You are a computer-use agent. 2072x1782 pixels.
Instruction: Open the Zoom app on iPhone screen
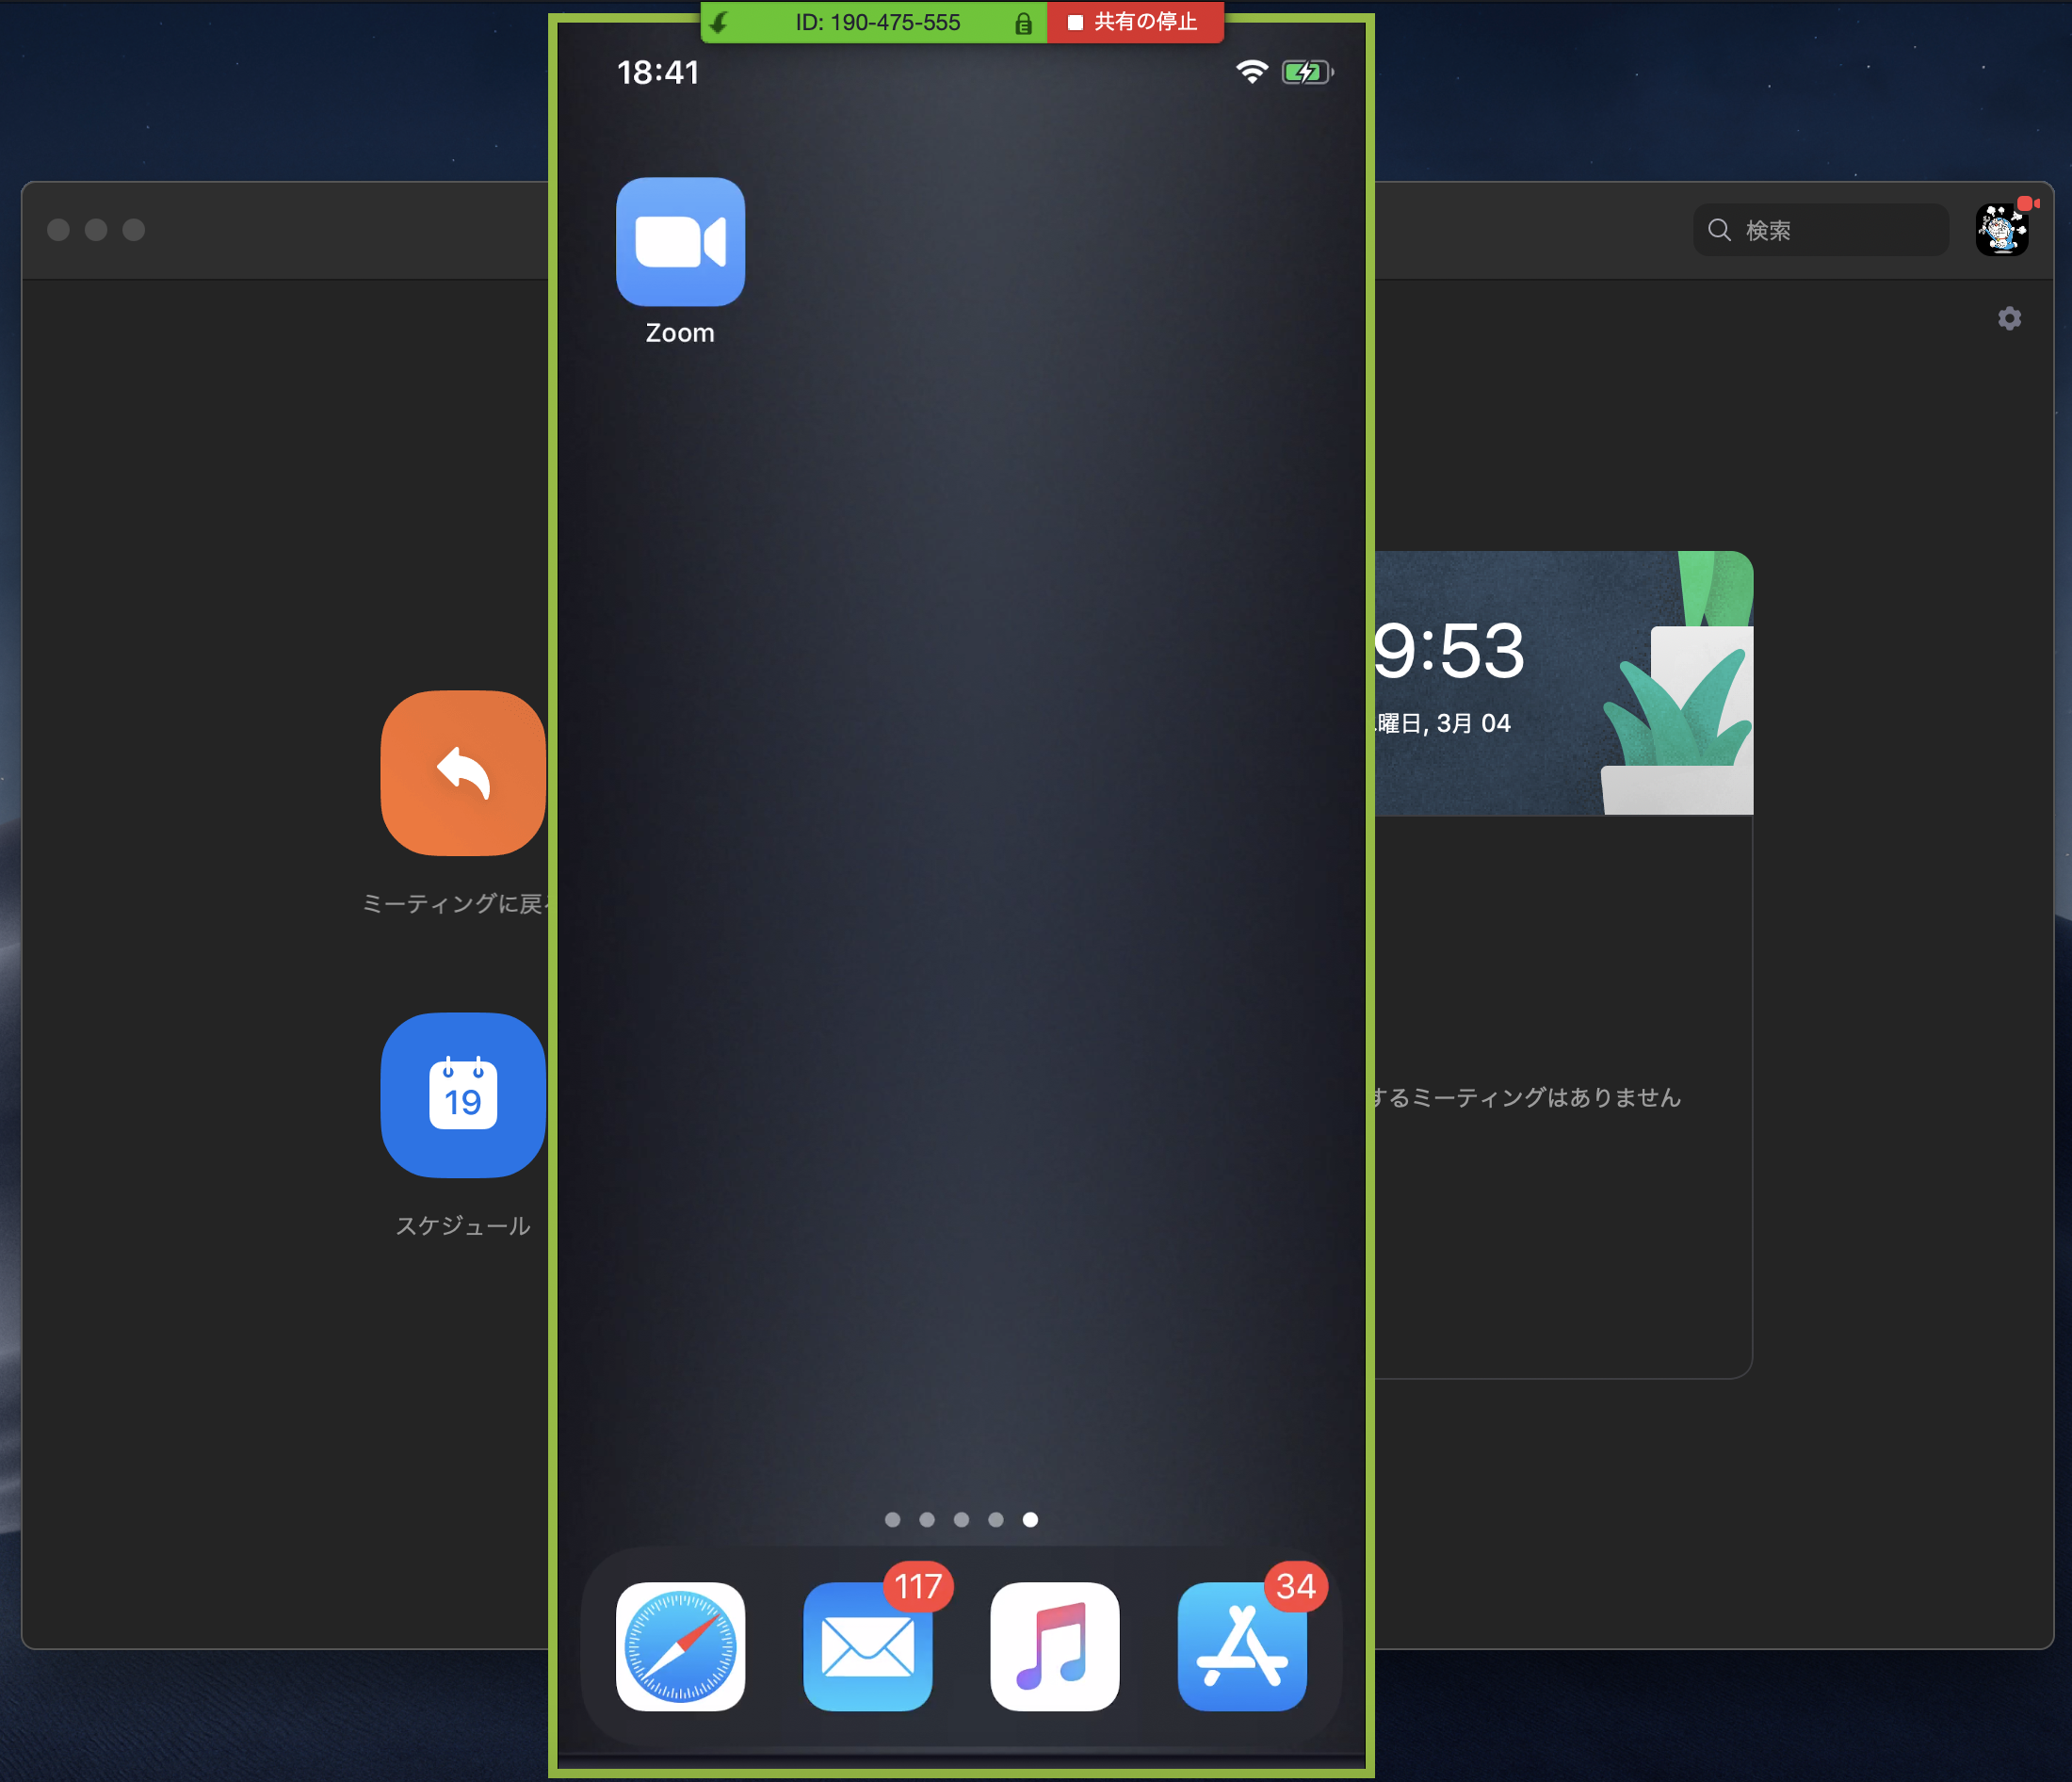(680, 241)
